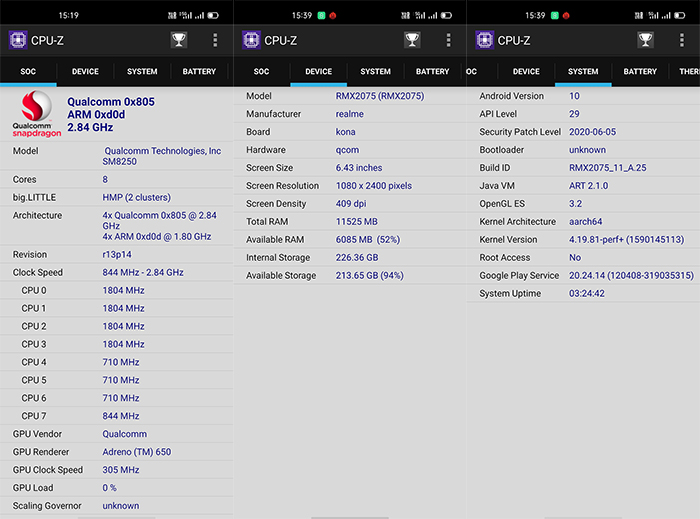Tap red recording indicator in middle status bar
Image resolution: width=700 pixels, height=519 pixels.
(333, 16)
